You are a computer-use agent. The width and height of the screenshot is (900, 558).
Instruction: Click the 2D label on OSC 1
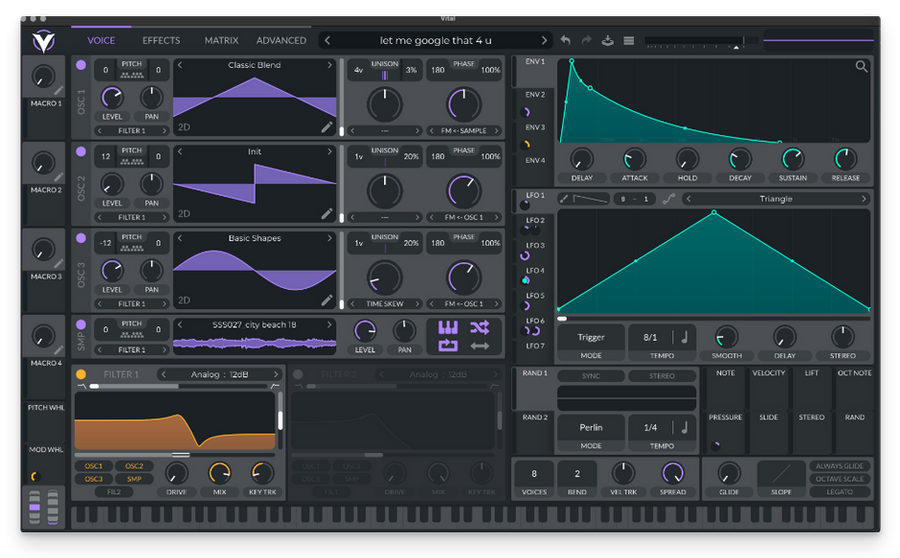[184, 127]
